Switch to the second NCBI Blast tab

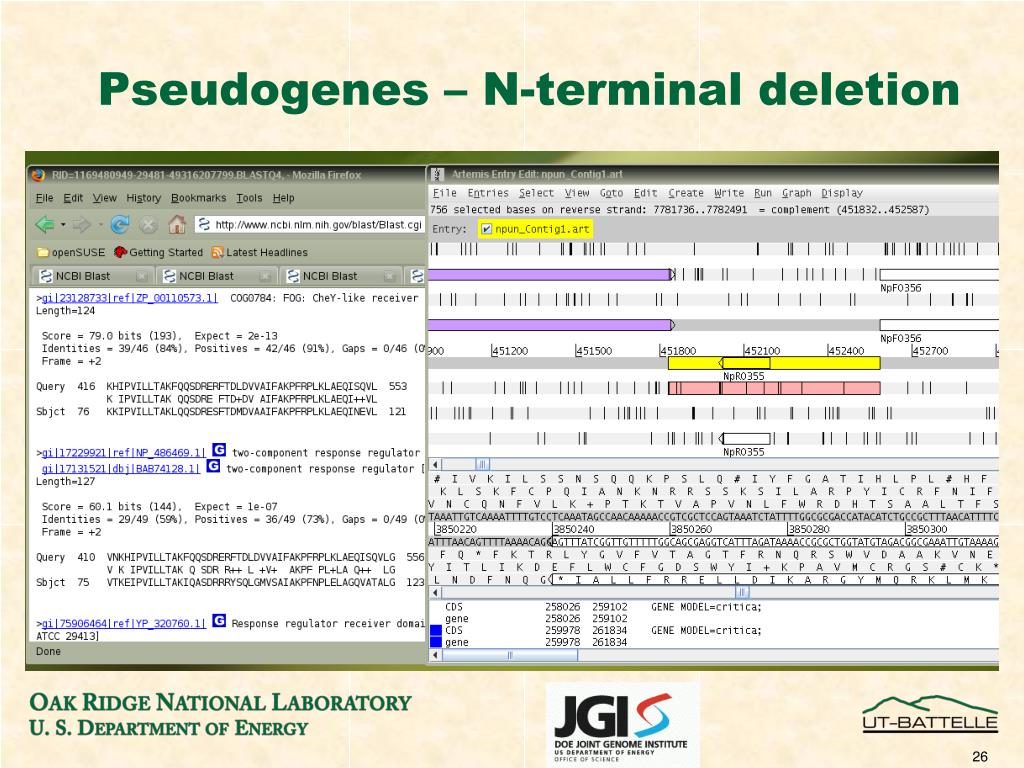[x=217, y=276]
